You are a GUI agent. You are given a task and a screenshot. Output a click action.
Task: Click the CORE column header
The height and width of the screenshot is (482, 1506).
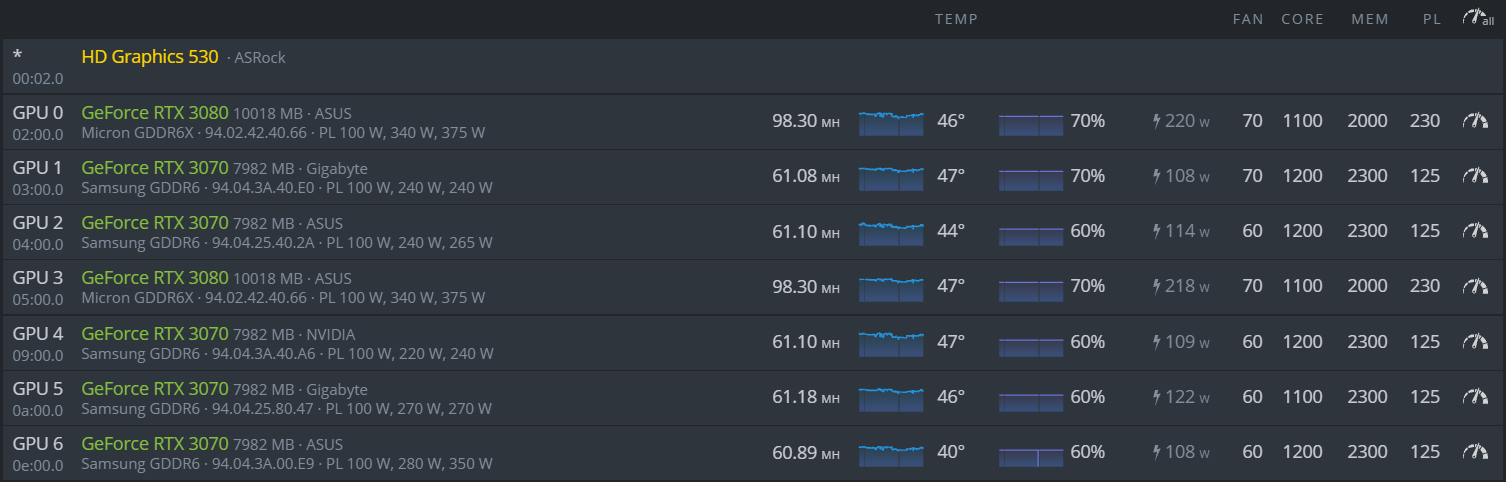(x=1302, y=19)
